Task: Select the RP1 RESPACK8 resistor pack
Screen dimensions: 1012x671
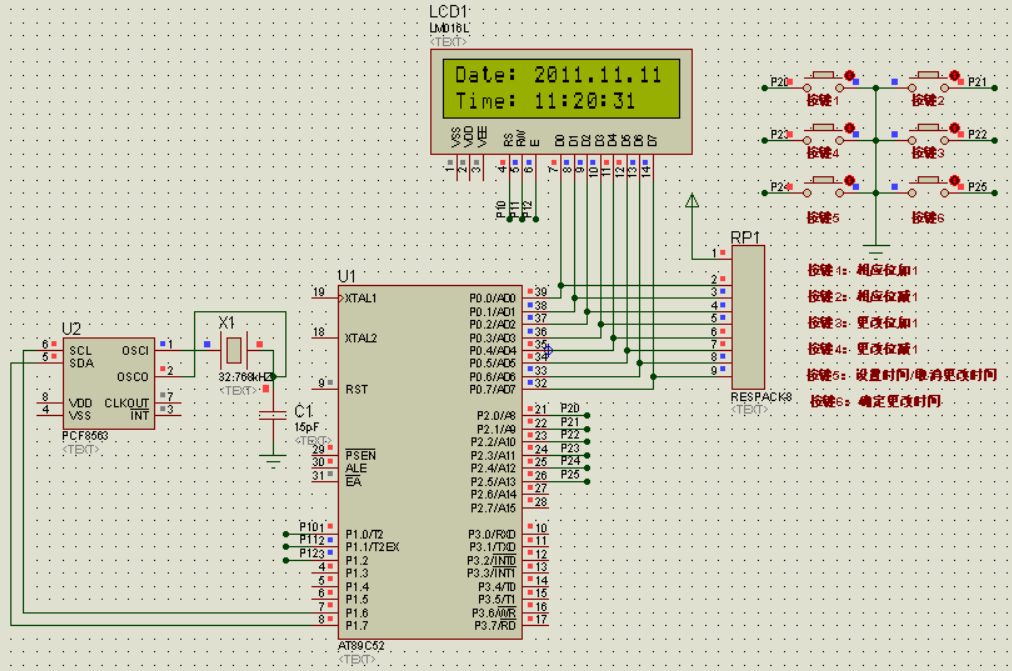Action: [747, 316]
